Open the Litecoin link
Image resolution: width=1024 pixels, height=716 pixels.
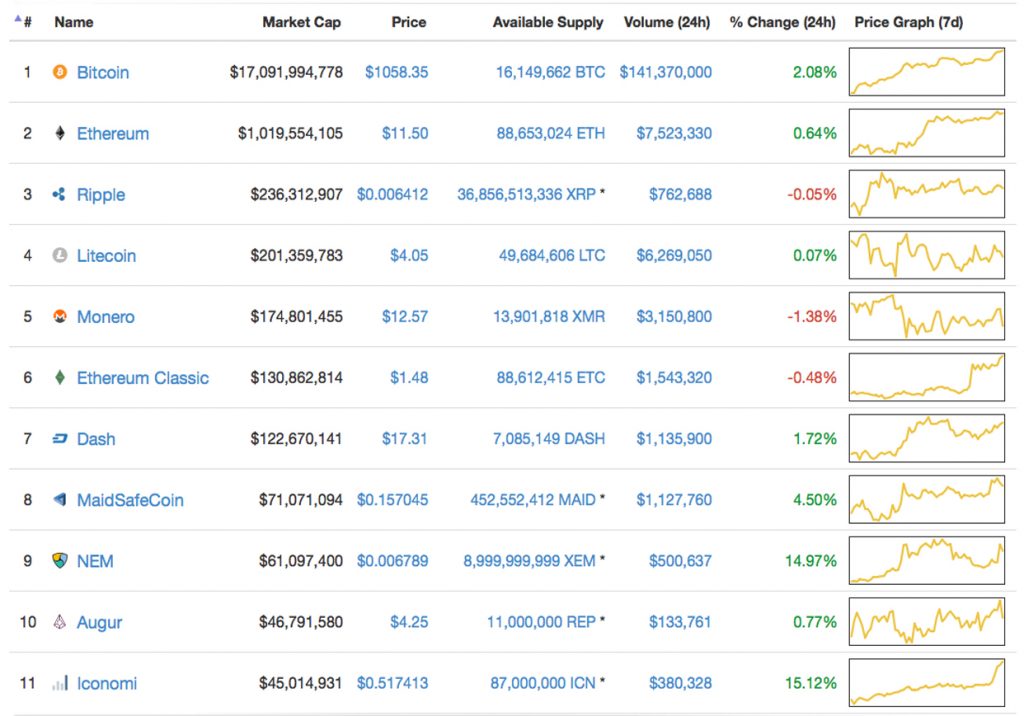106,256
